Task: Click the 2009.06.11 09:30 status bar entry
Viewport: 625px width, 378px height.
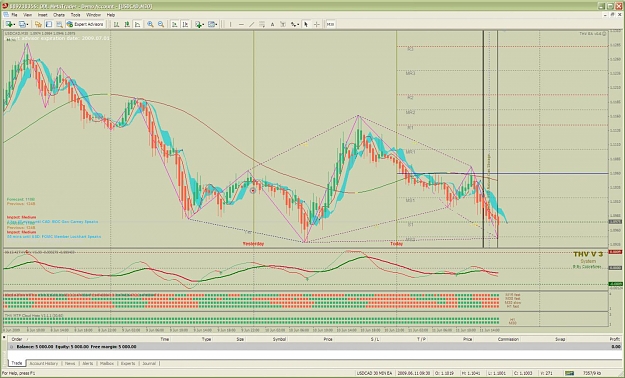Action: click(413, 373)
